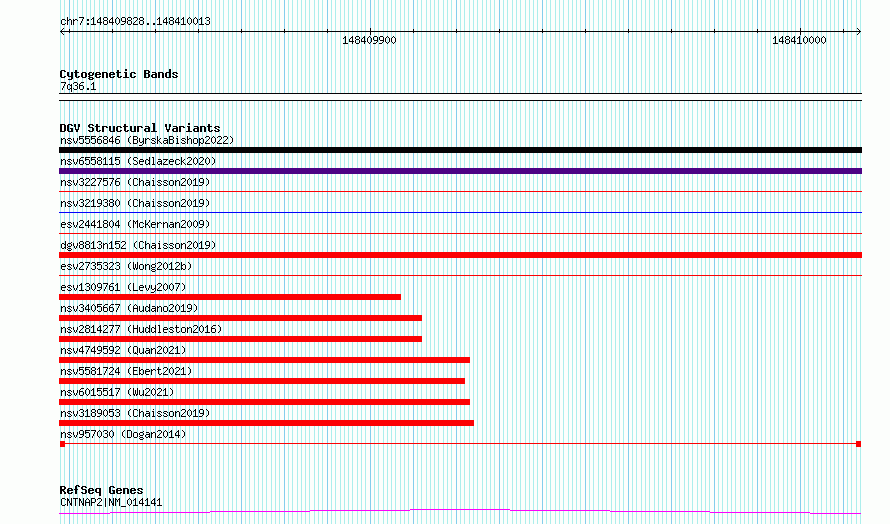Click the left arrow on the chromosome ruler
This screenshot has width=890, height=524.
point(62,32)
